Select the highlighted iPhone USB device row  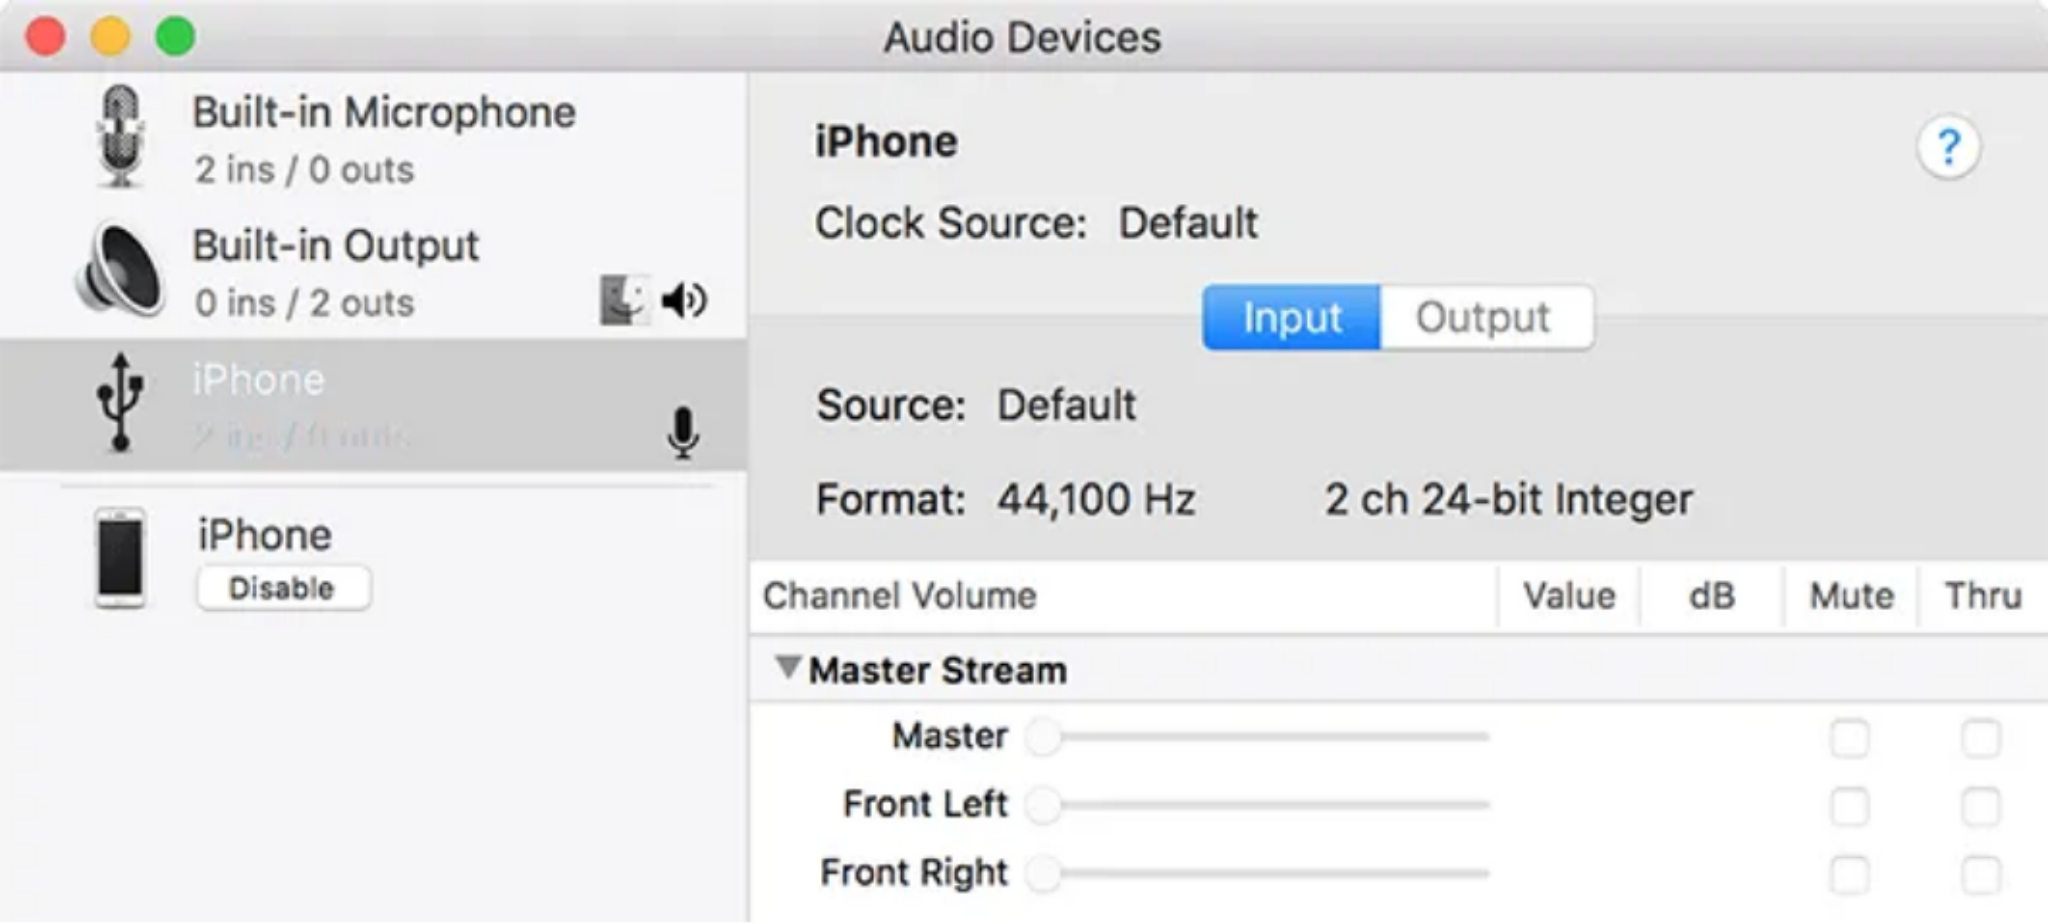click(373, 404)
